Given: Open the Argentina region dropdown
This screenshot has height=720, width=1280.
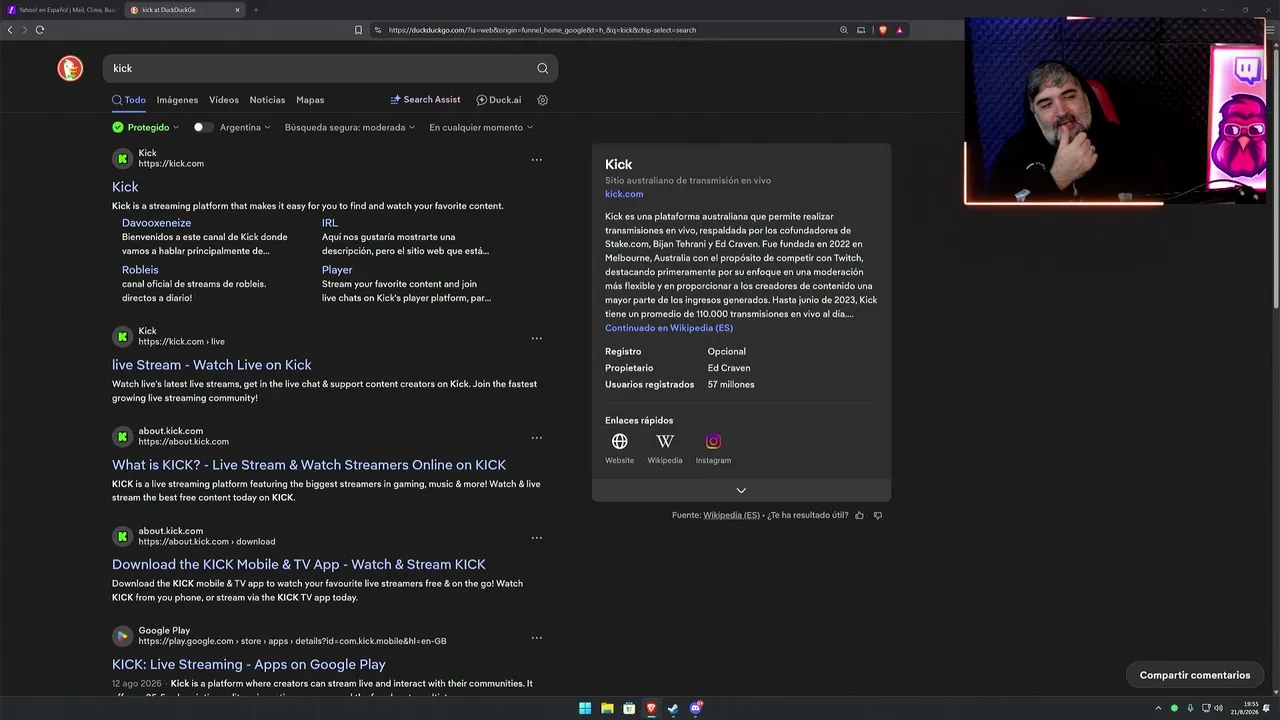Looking at the screenshot, I should [245, 128].
